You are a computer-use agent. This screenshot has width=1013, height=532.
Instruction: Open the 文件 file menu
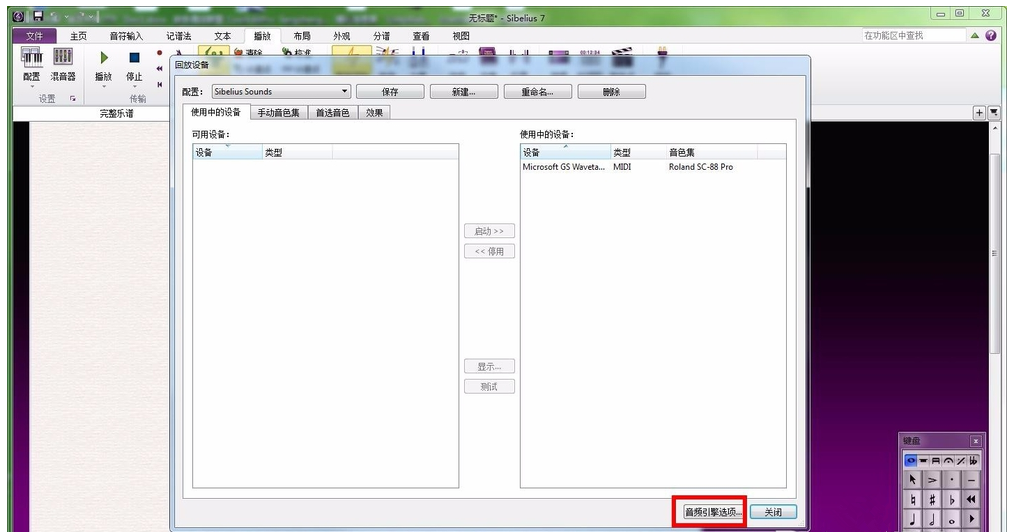[34, 36]
